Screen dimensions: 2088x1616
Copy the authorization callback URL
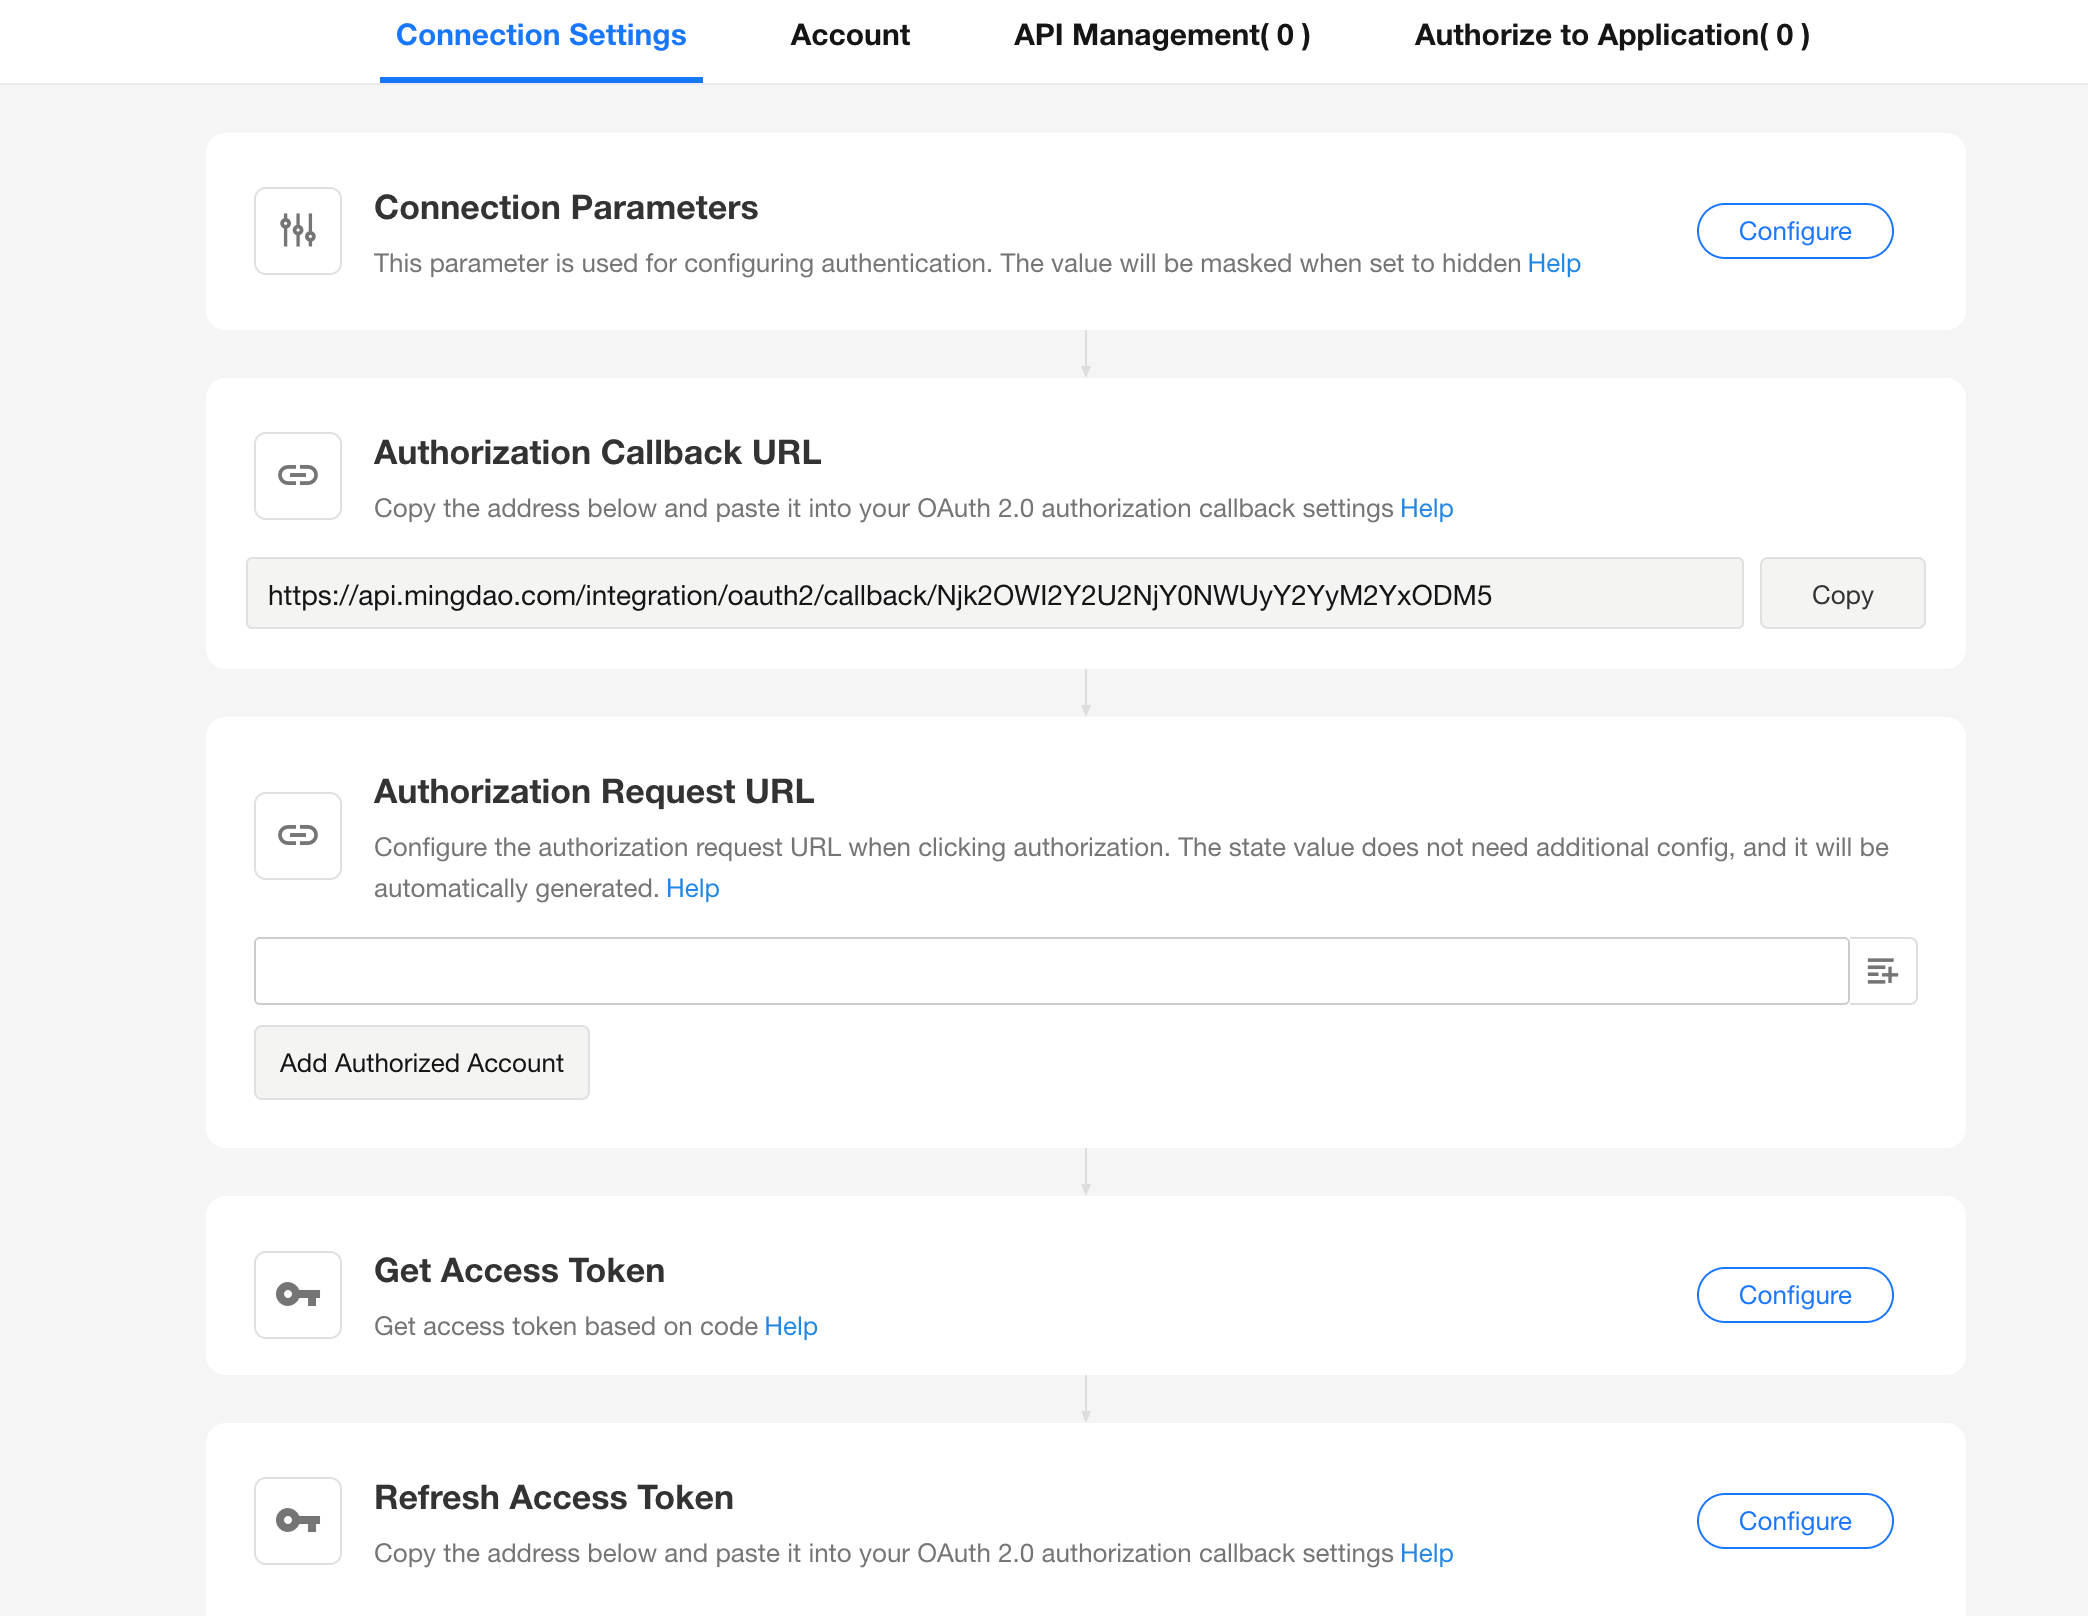(1842, 594)
